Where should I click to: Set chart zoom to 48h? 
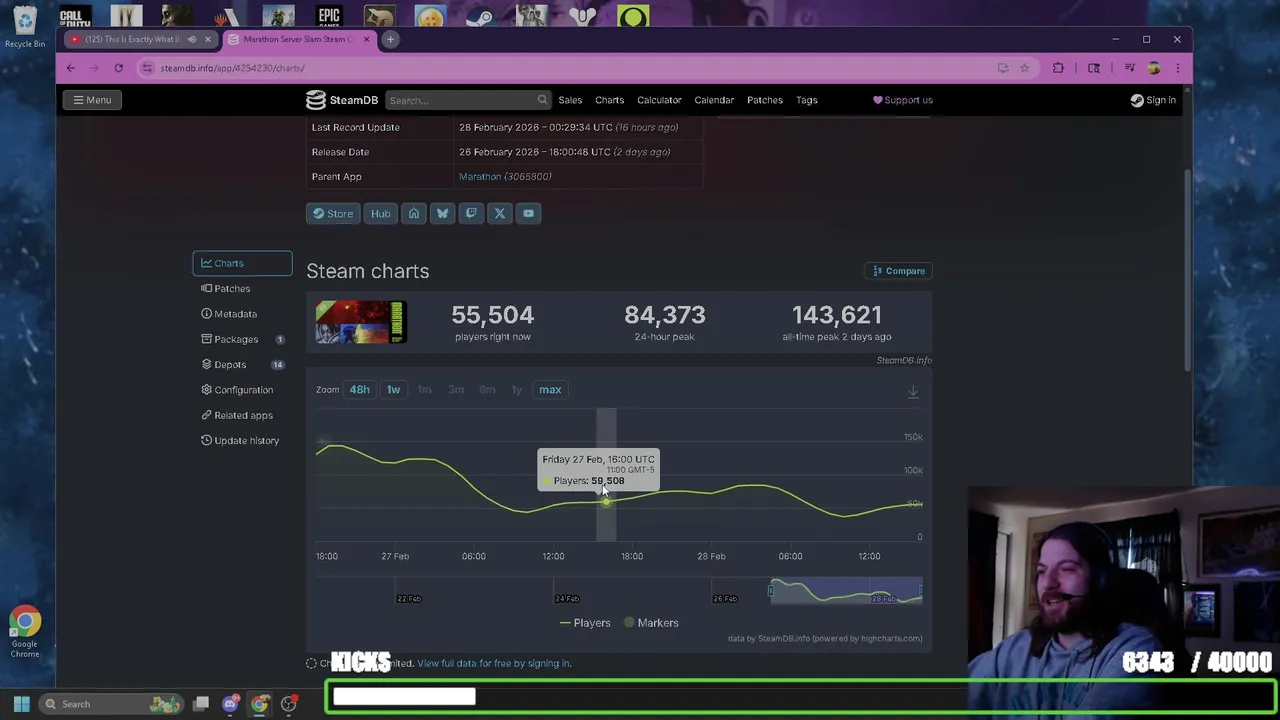[x=359, y=390]
